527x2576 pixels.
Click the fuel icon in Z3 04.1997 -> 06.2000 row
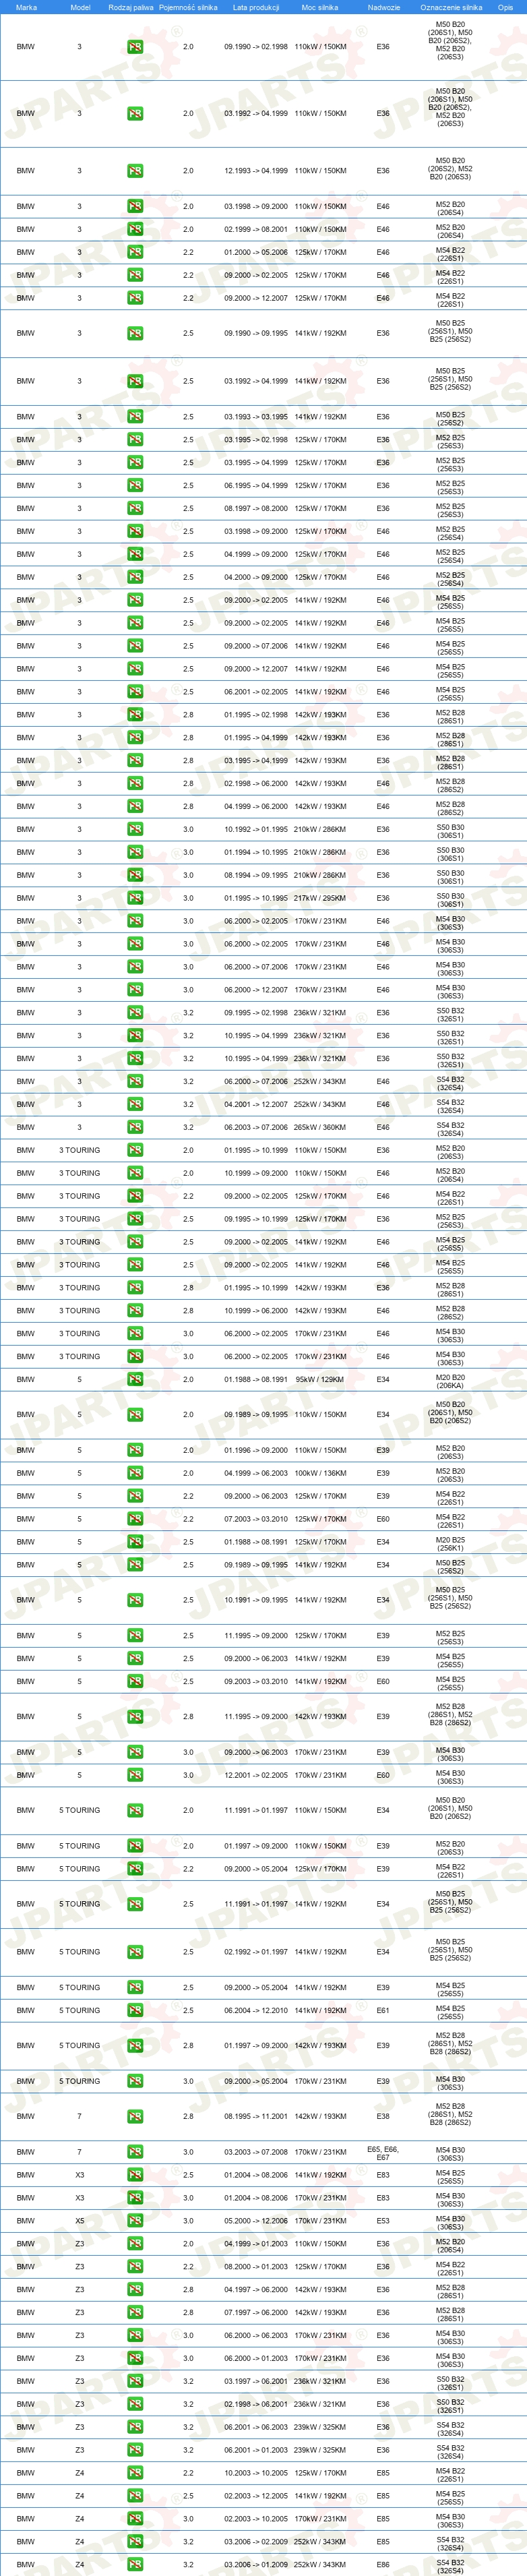point(135,2289)
